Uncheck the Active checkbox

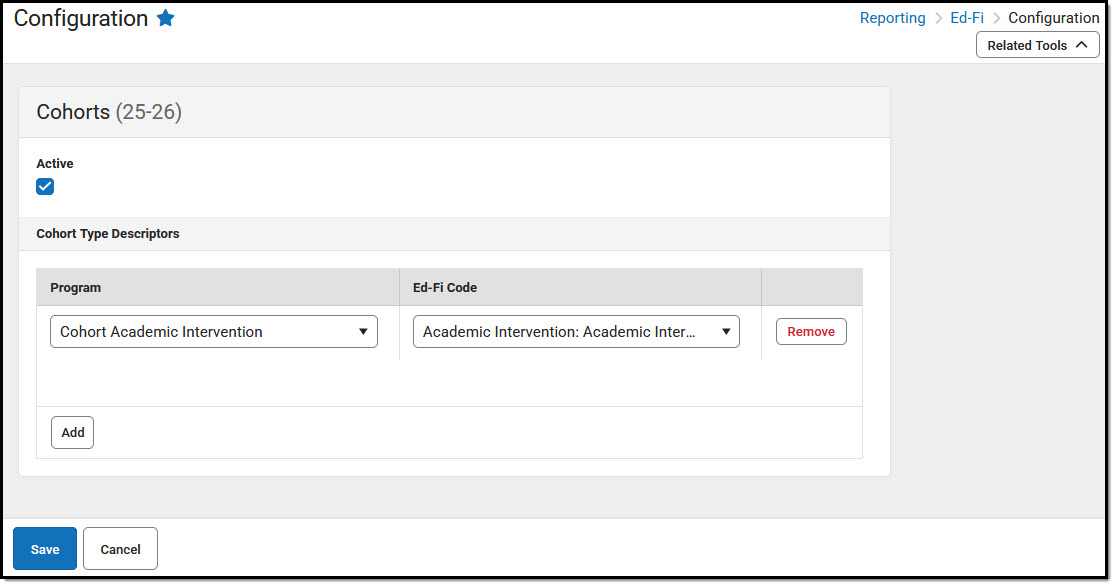point(45,186)
